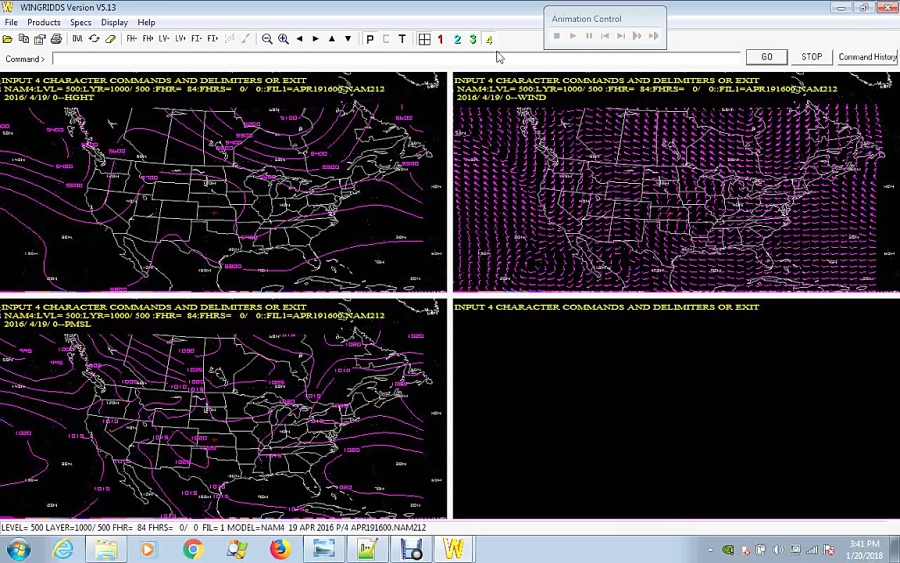Switch to window 3 using green 3 button
Viewport: 900px width, 563px height.
473,39
